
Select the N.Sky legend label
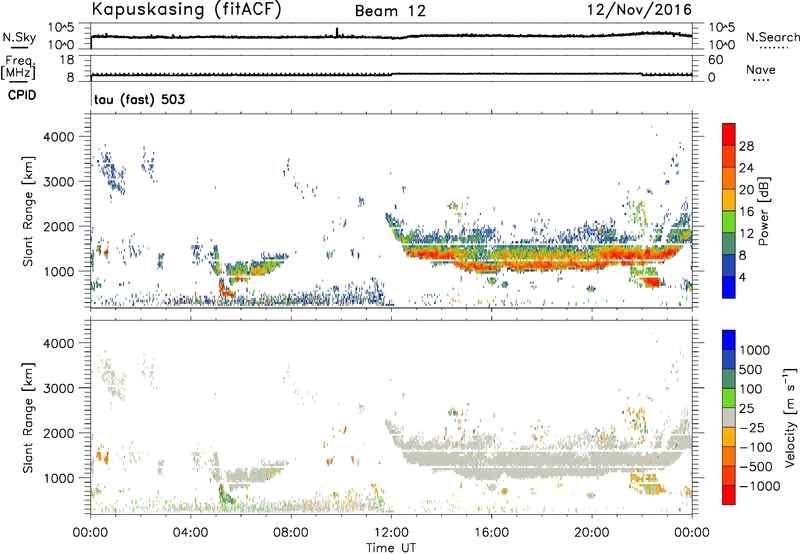coord(19,37)
